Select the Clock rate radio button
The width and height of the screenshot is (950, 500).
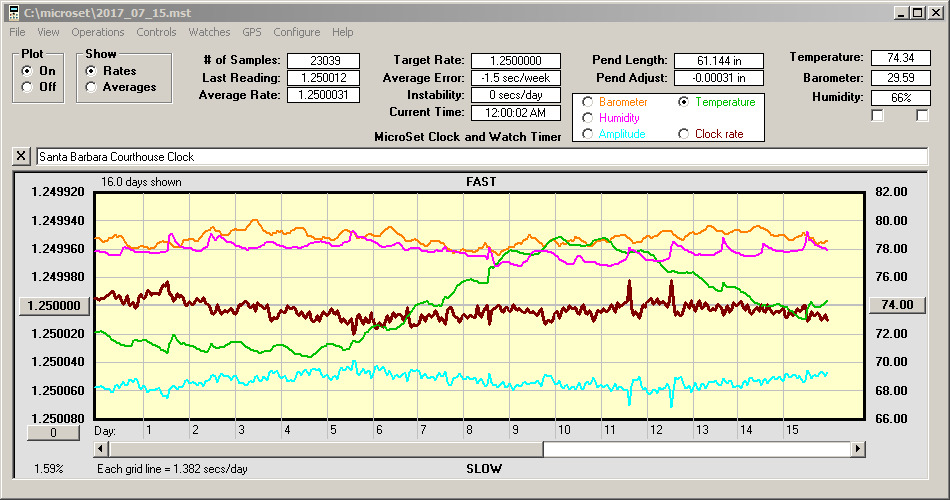pos(684,134)
